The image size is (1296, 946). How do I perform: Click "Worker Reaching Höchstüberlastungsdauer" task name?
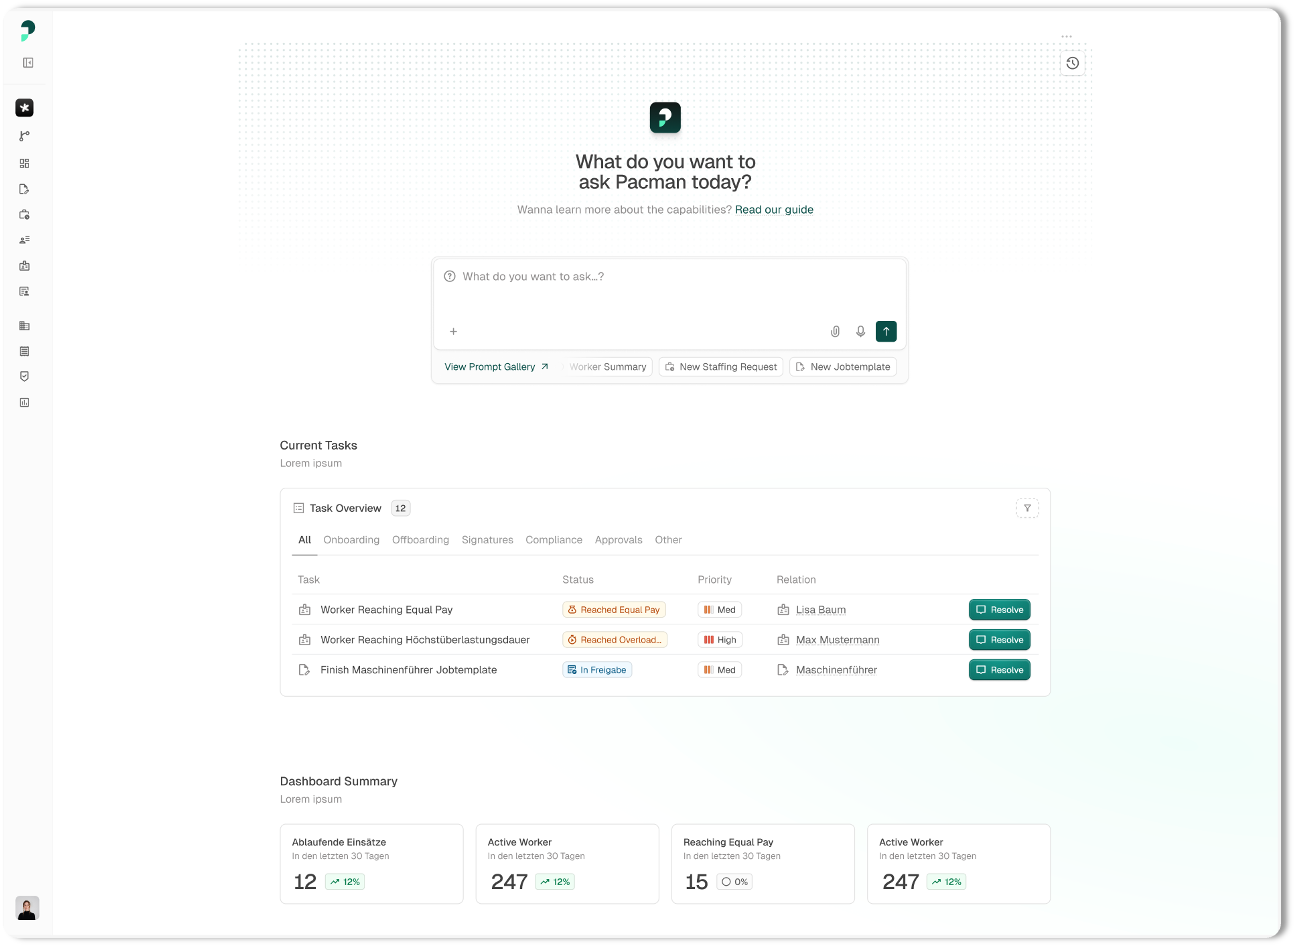(425, 640)
